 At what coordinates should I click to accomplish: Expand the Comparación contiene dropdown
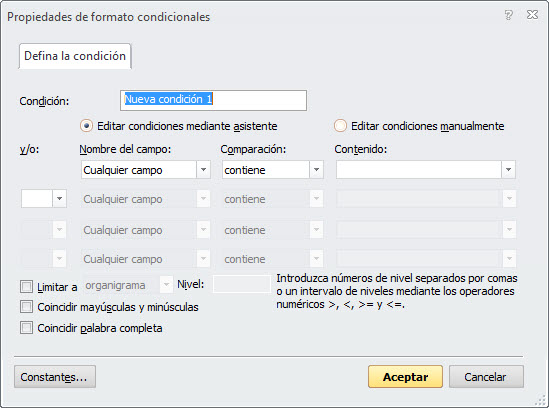(316, 170)
